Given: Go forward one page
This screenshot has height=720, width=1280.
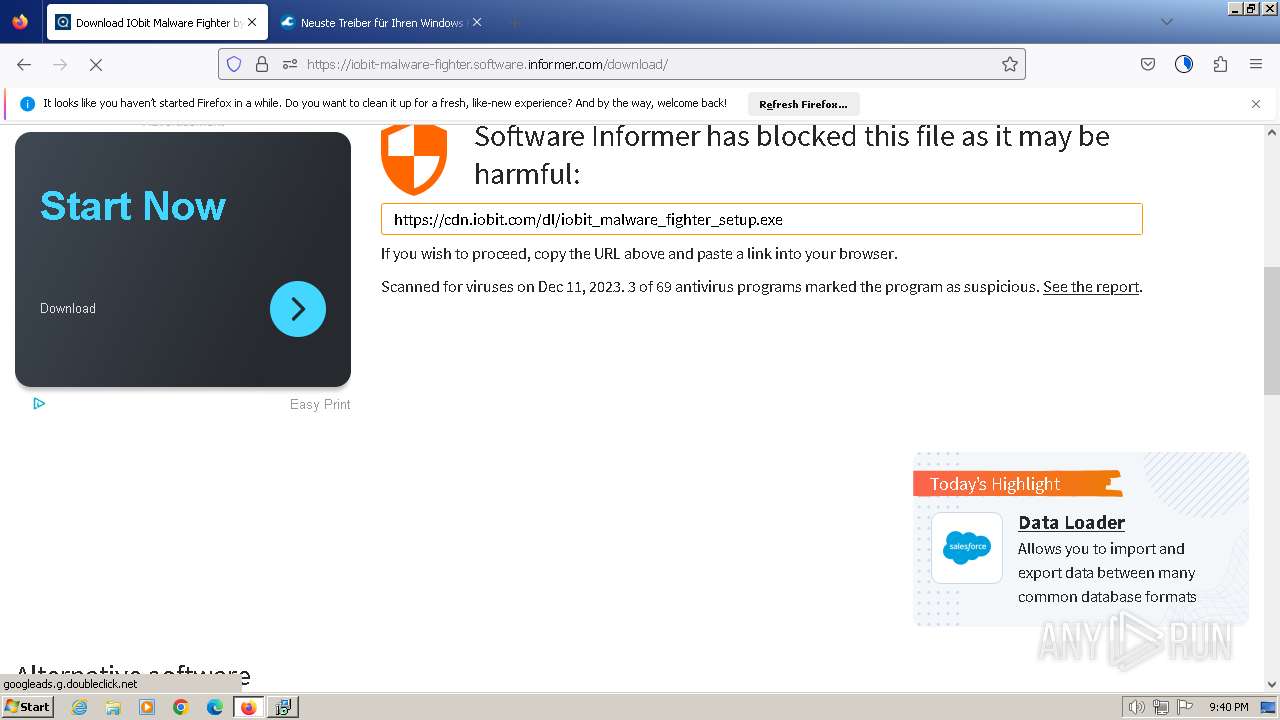Looking at the screenshot, I should (x=60, y=64).
